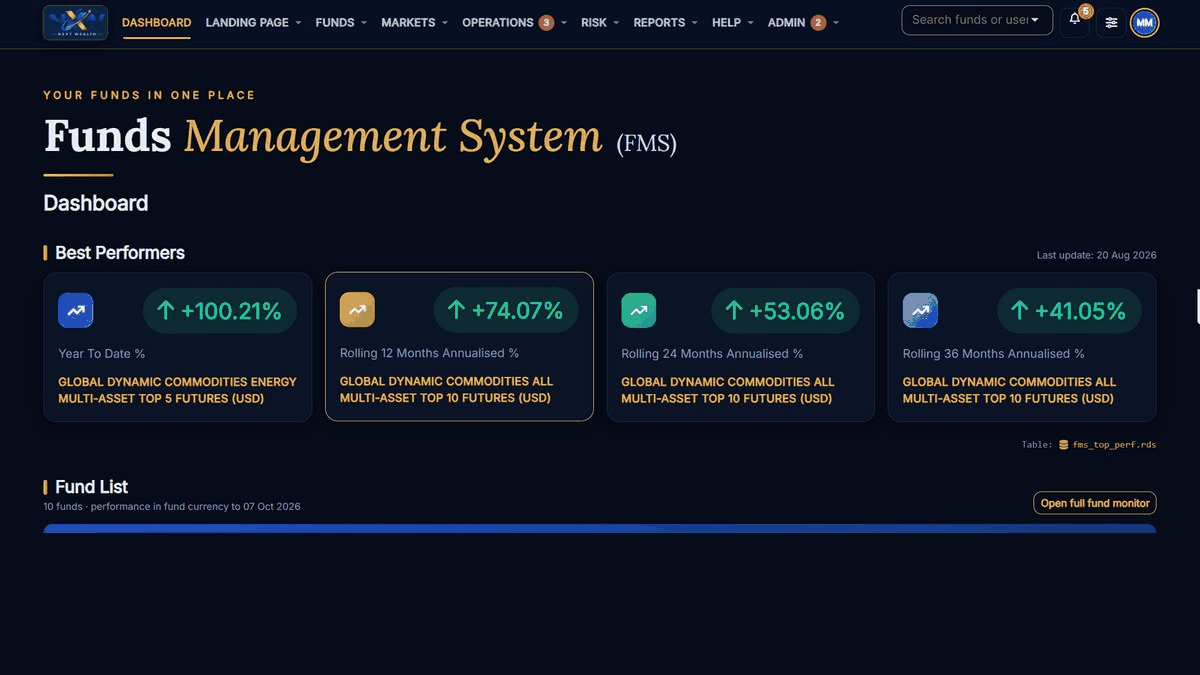Expand the Risk menu
The height and width of the screenshot is (675, 1200).
600,22
